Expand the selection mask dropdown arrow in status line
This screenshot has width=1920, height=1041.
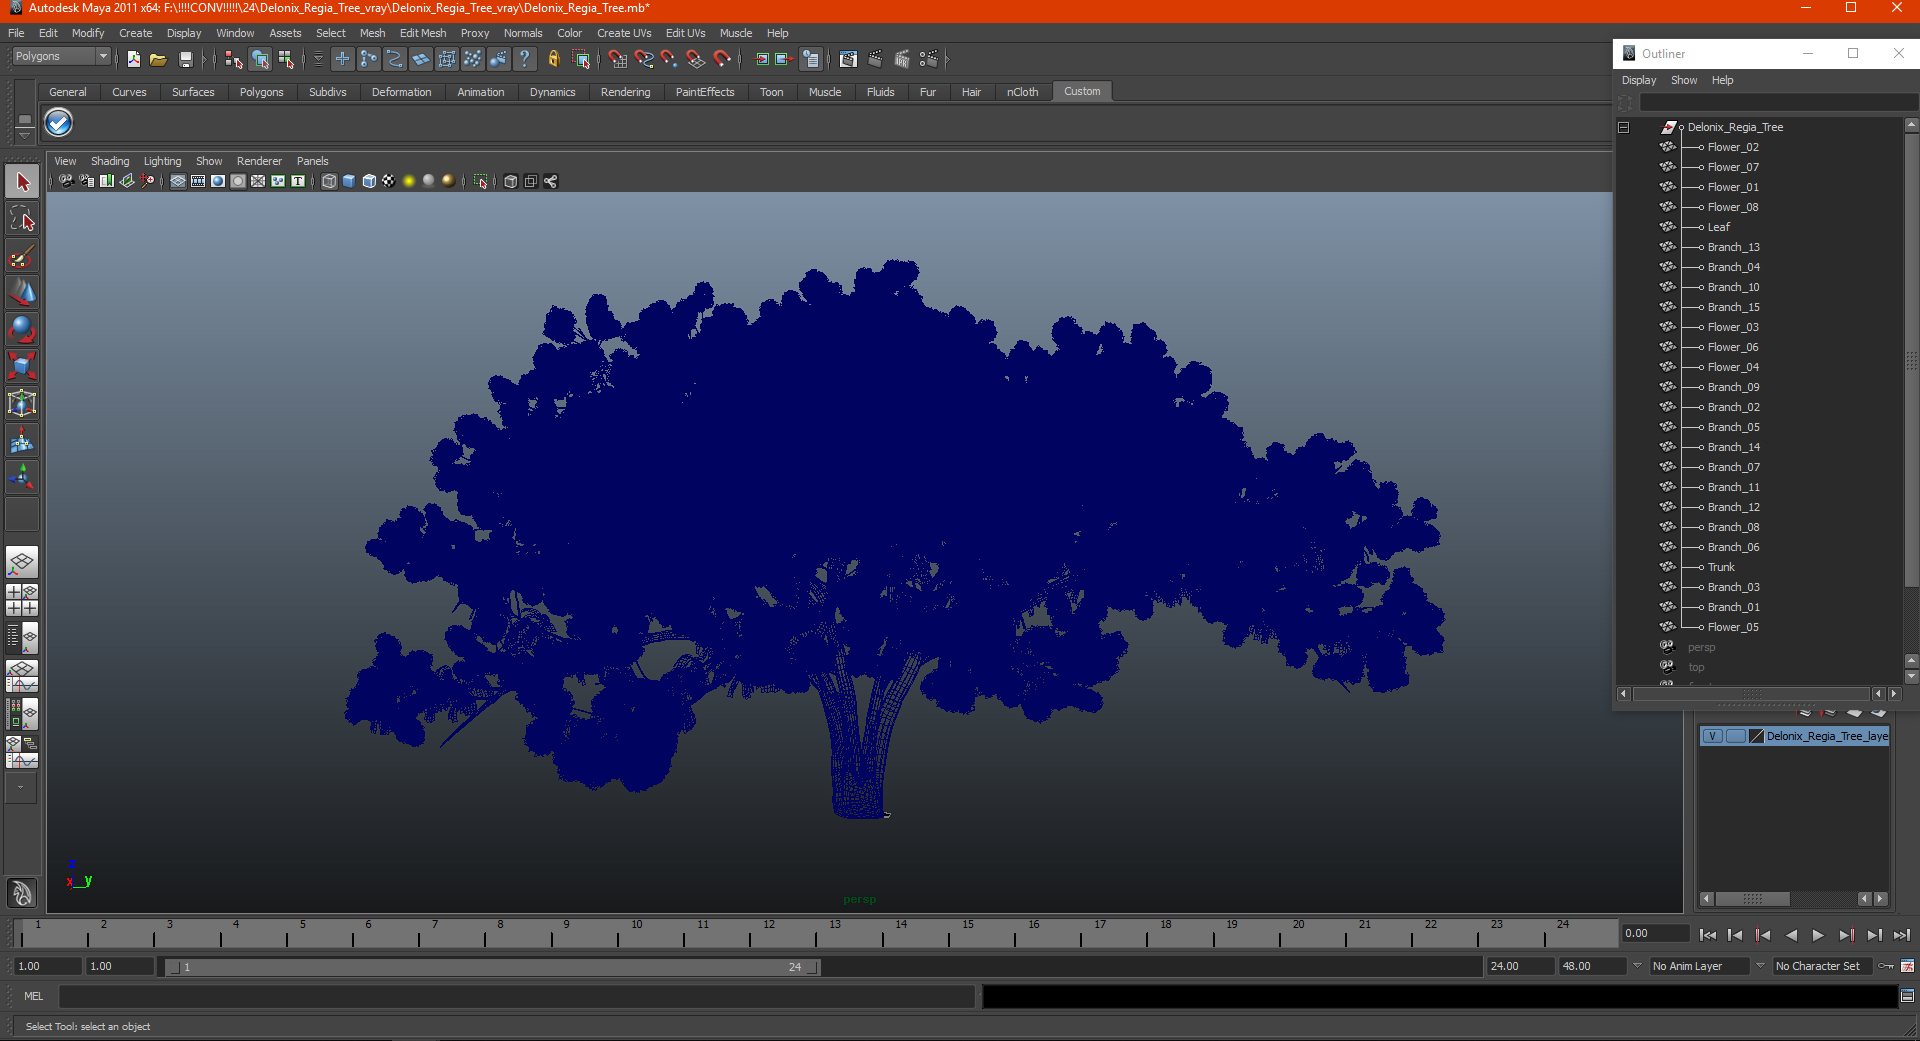318,60
